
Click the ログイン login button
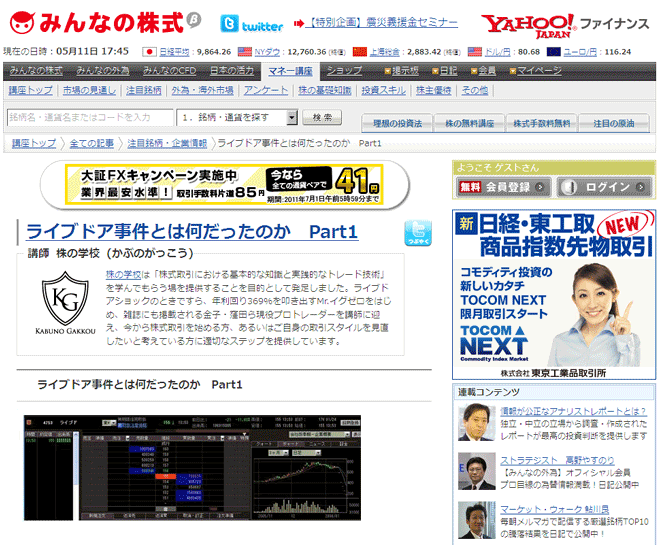click(606, 187)
